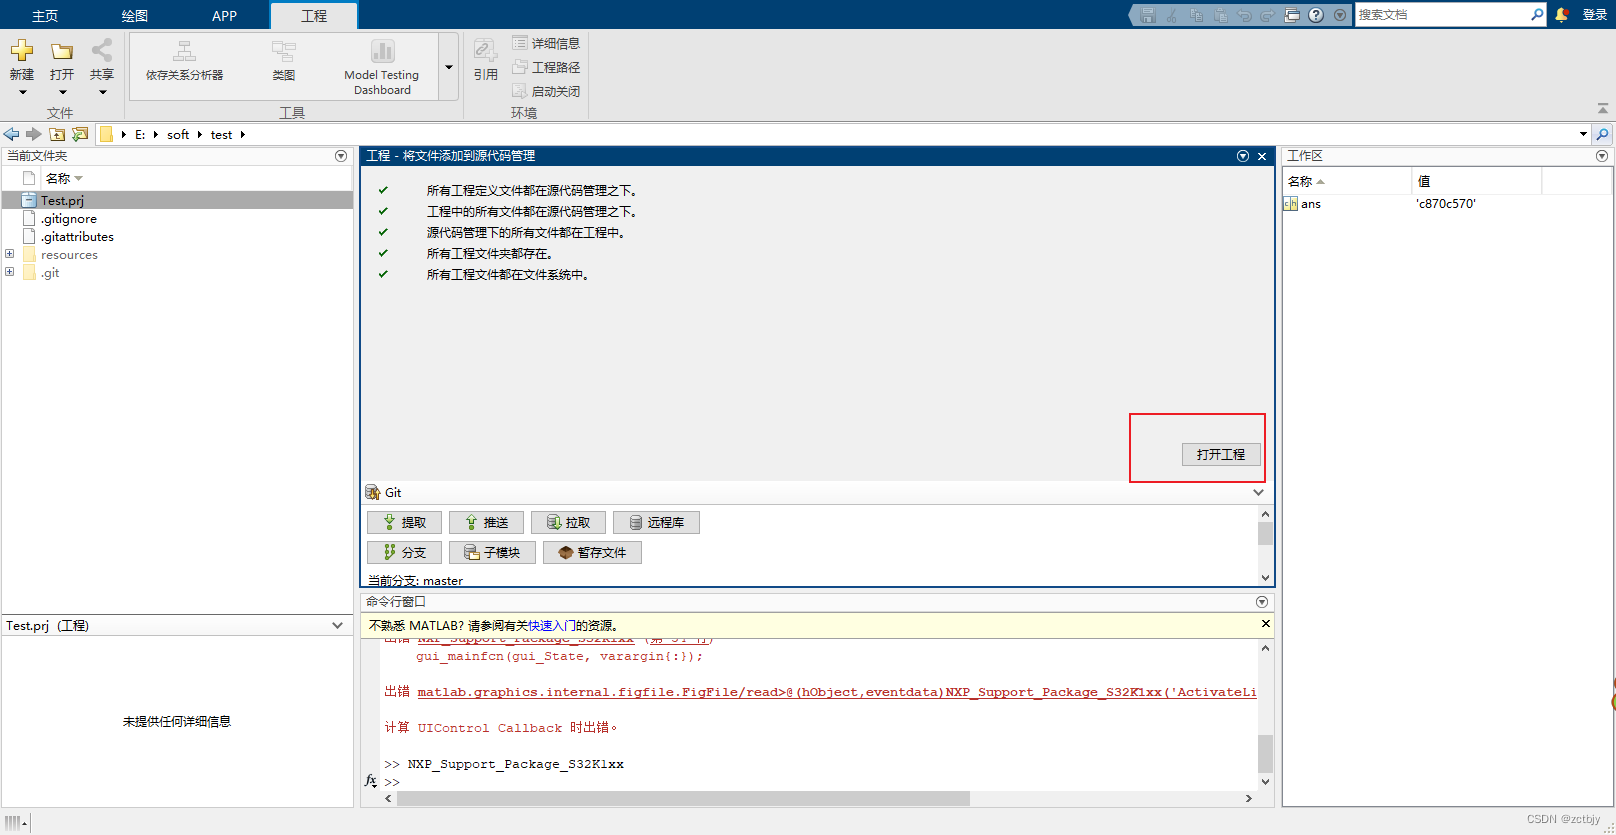Click 登录 to sign in
Viewport: 1616px width, 835px height.
[1595, 15]
